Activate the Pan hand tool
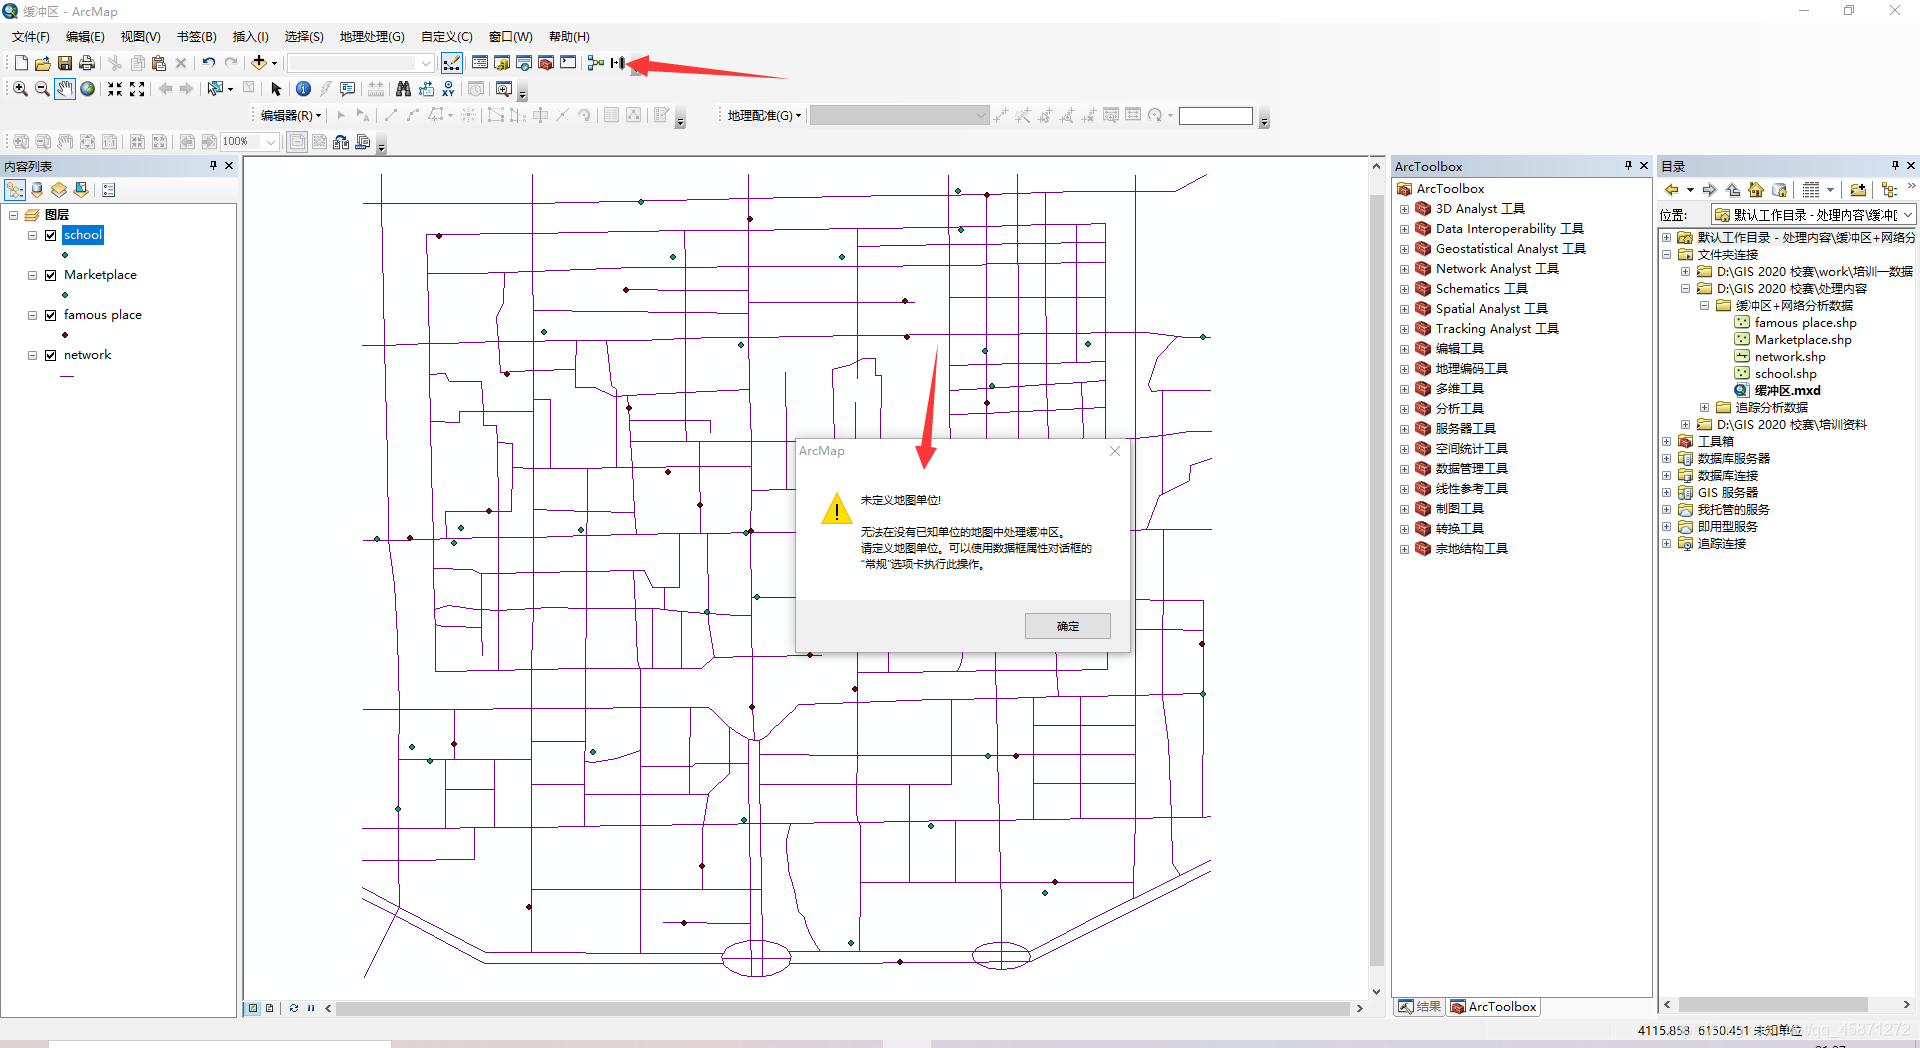 [65, 89]
